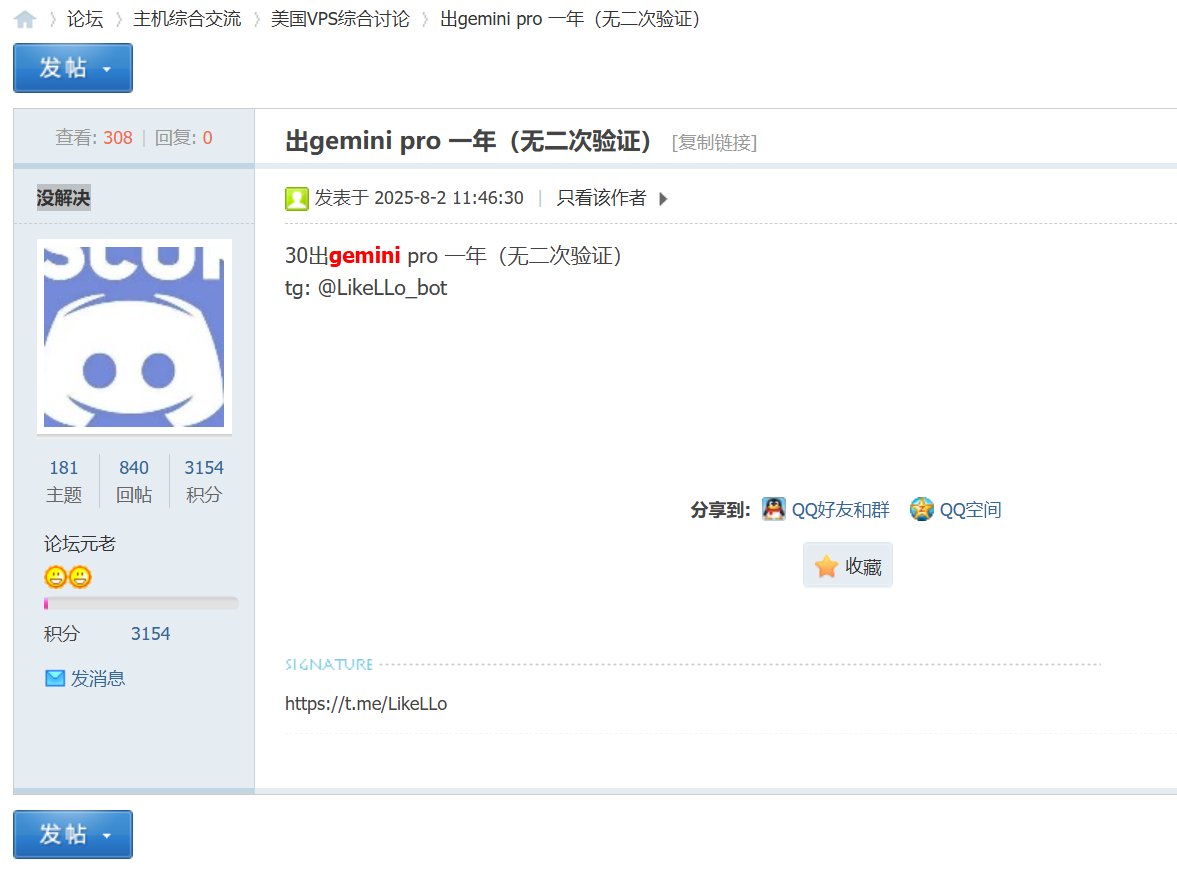Open username 没解决 profile link

tap(63, 198)
